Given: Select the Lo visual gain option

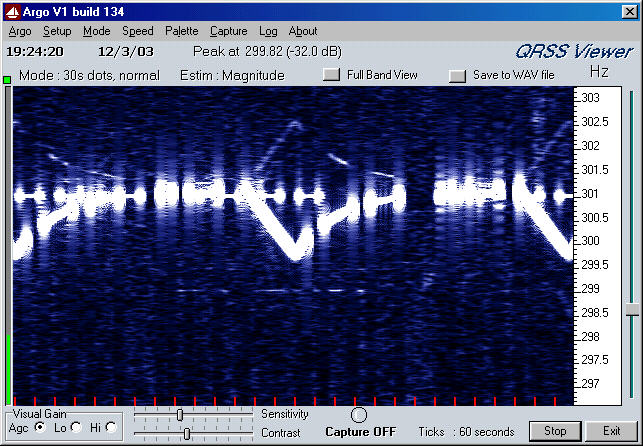Looking at the screenshot, I should (x=76, y=427).
